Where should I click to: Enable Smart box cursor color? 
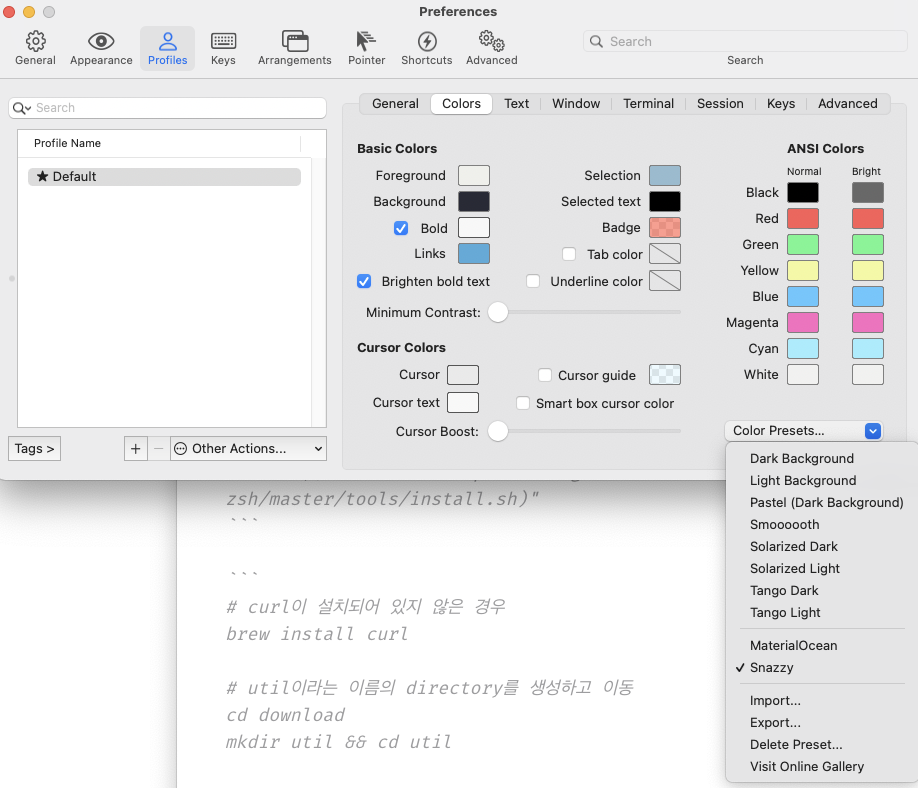[x=523, y=403]
